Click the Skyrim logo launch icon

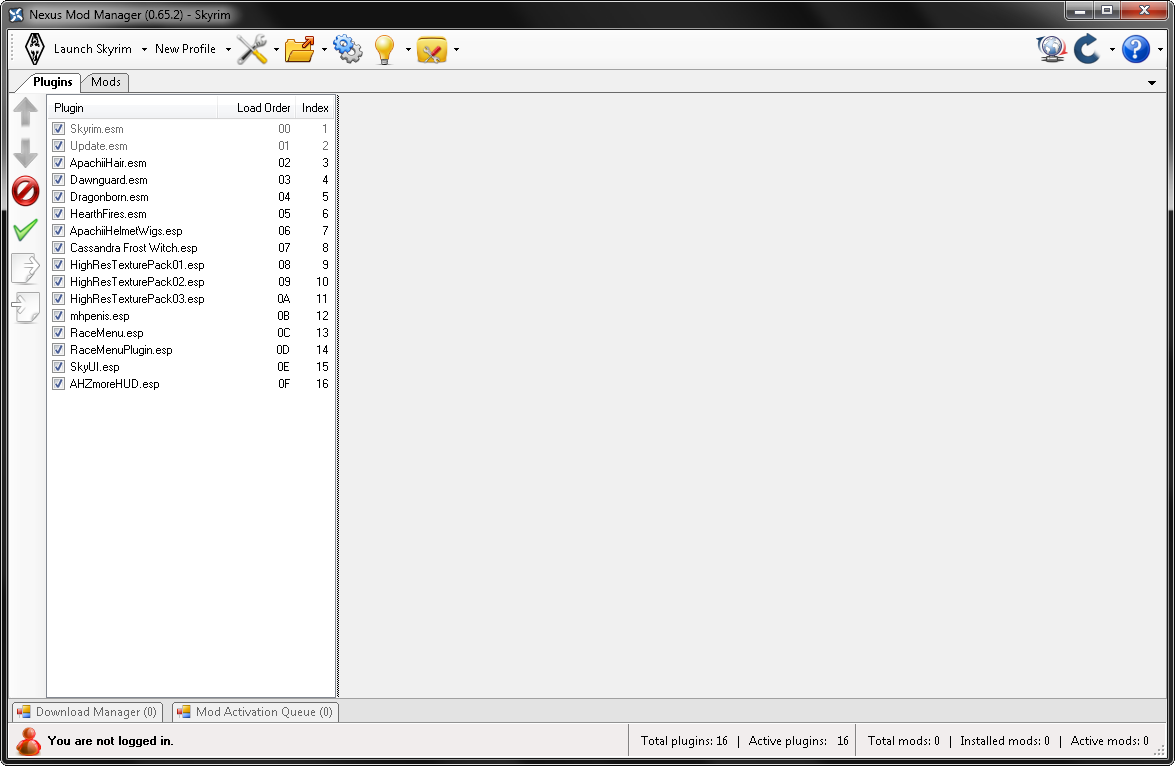[34, 49]
